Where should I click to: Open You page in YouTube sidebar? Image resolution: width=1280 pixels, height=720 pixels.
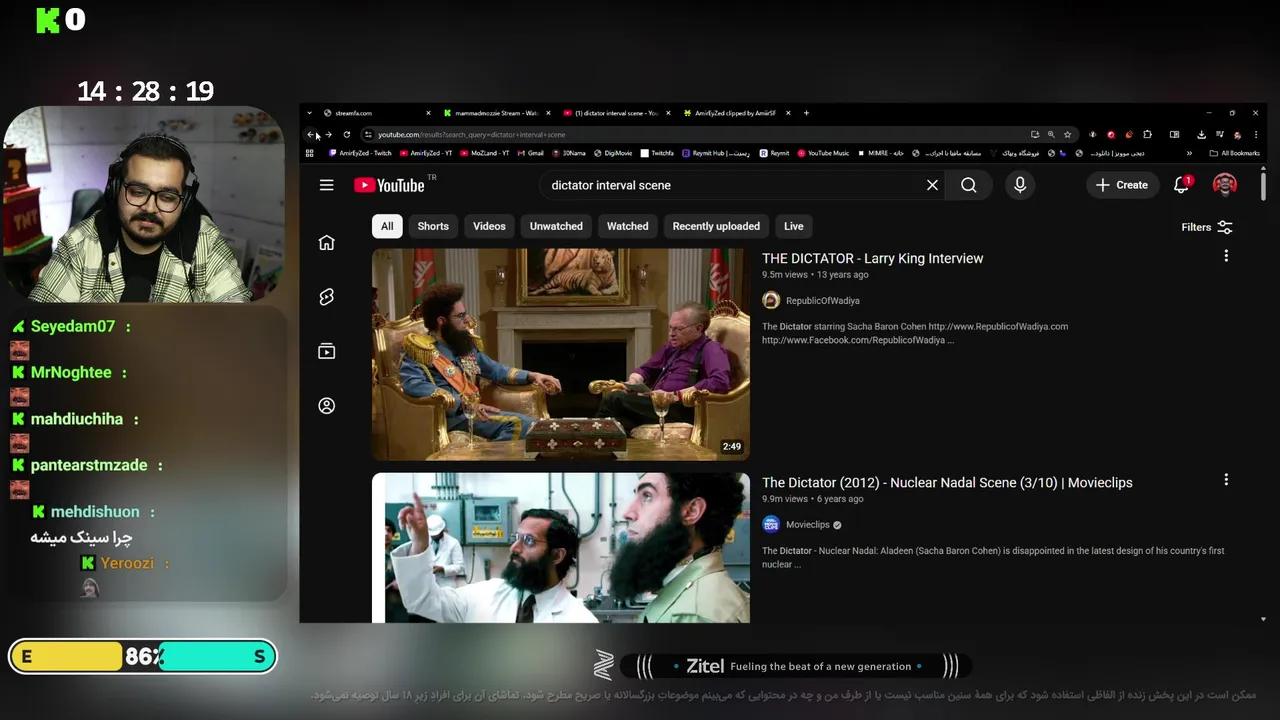[326, 406]
